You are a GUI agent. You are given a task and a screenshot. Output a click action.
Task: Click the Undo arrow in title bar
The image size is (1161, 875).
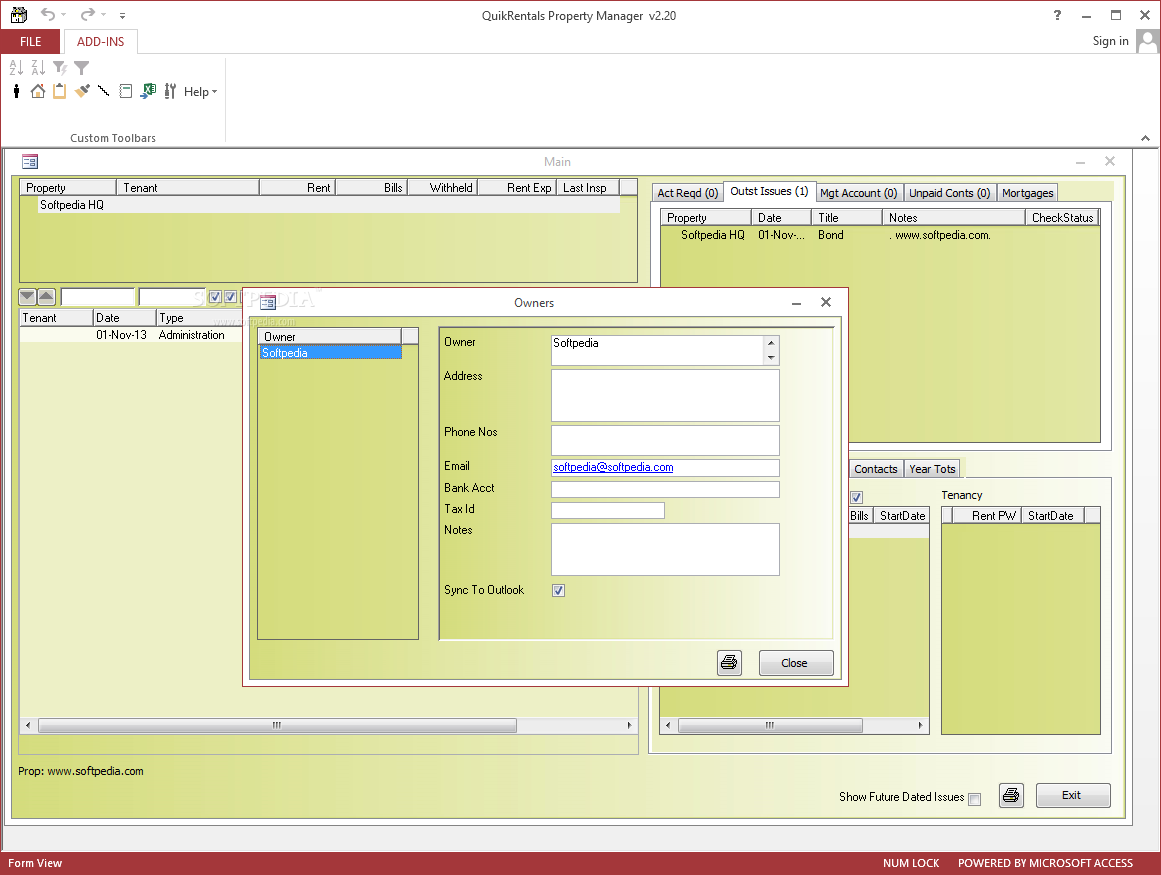coord(48,15)
